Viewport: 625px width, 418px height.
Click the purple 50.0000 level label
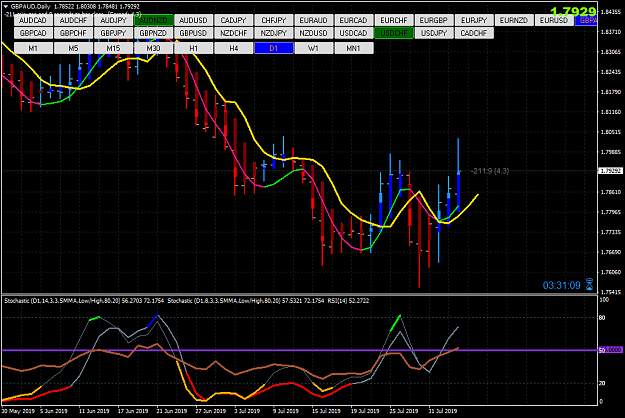click(611, 350)
